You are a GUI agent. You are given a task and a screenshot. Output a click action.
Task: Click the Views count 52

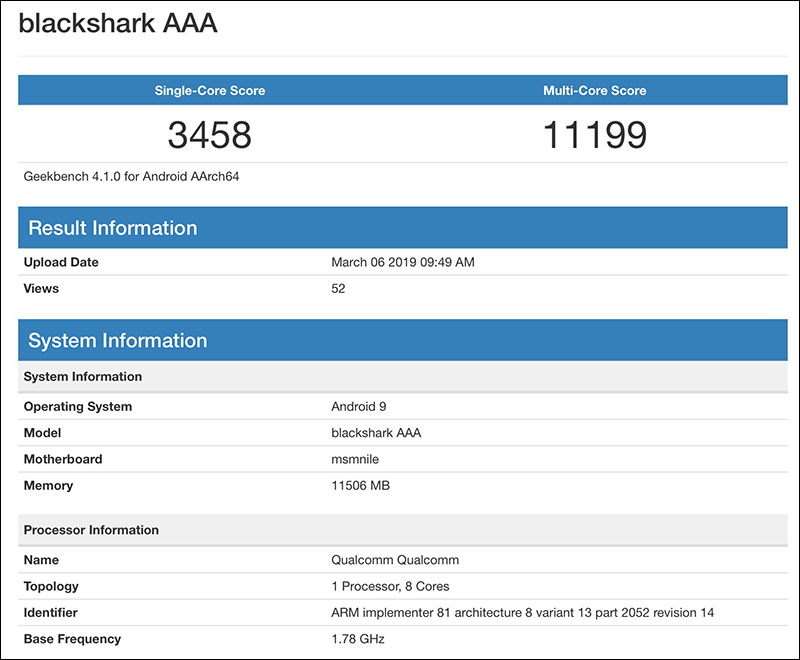pos(338,289)
